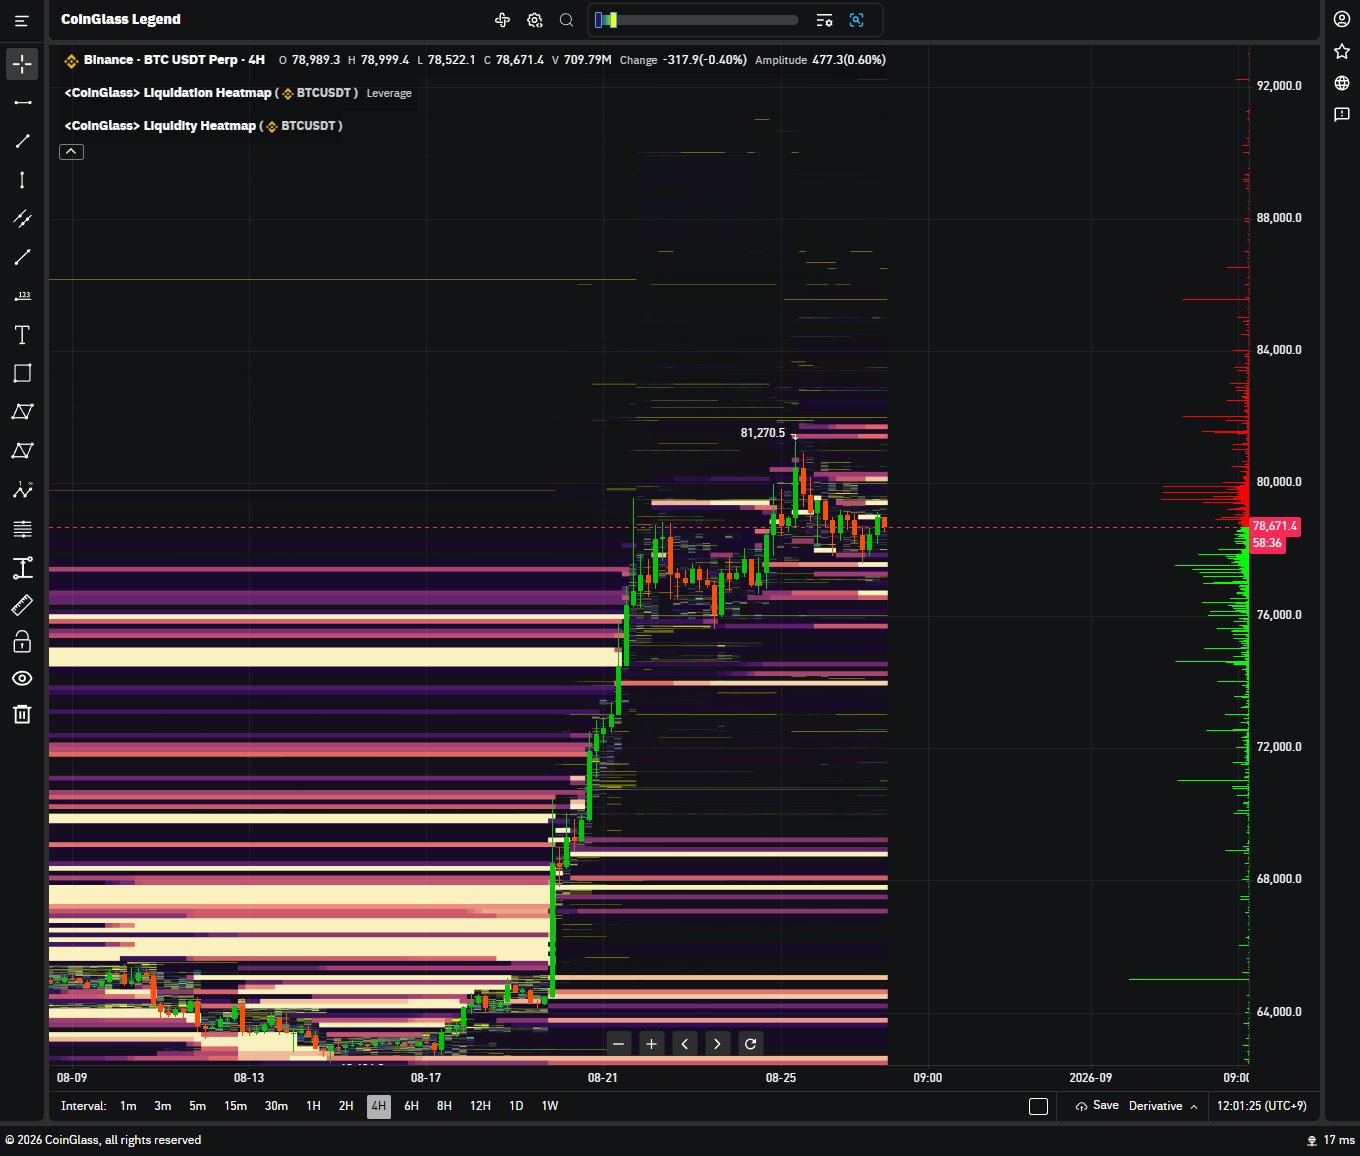Select the horizontal line drawing tool
This screenshot has width=1360, height=1156.
coord(22,103)
